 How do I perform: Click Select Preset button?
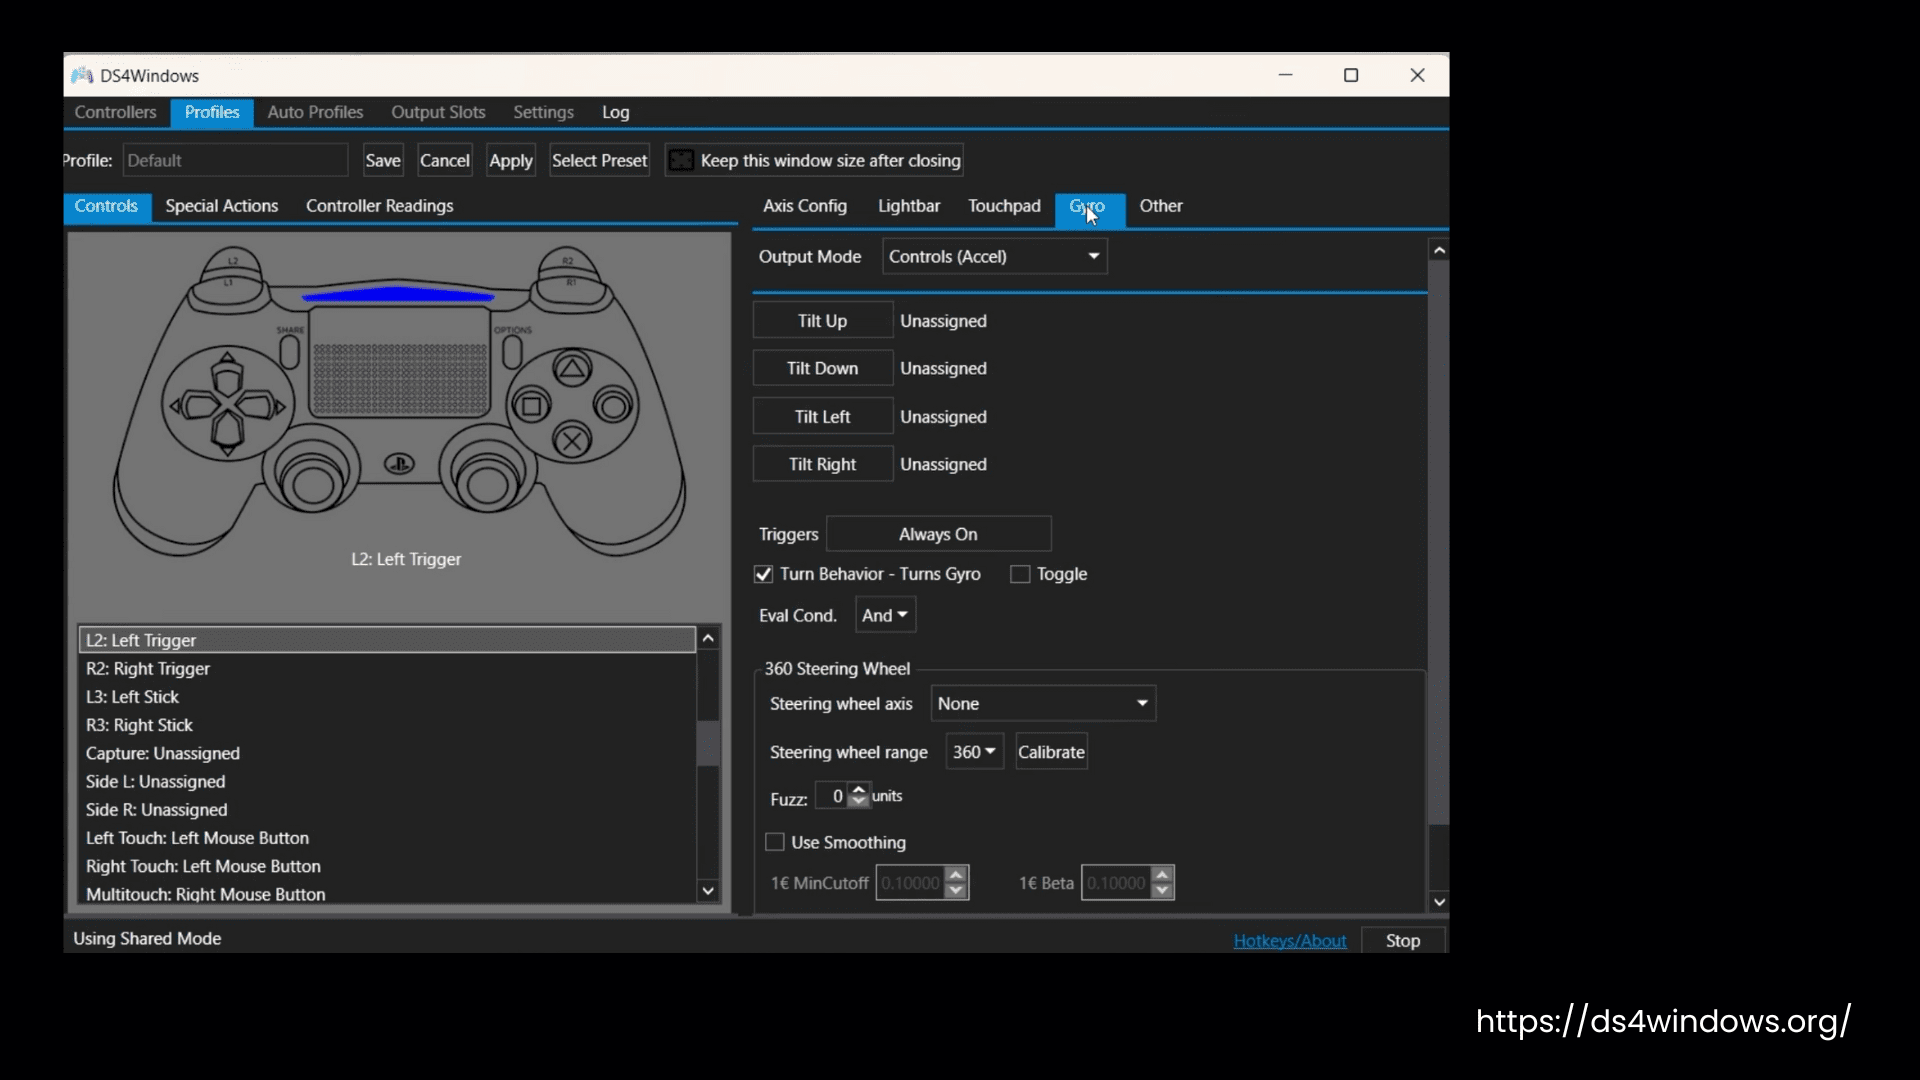pos(599,160)
